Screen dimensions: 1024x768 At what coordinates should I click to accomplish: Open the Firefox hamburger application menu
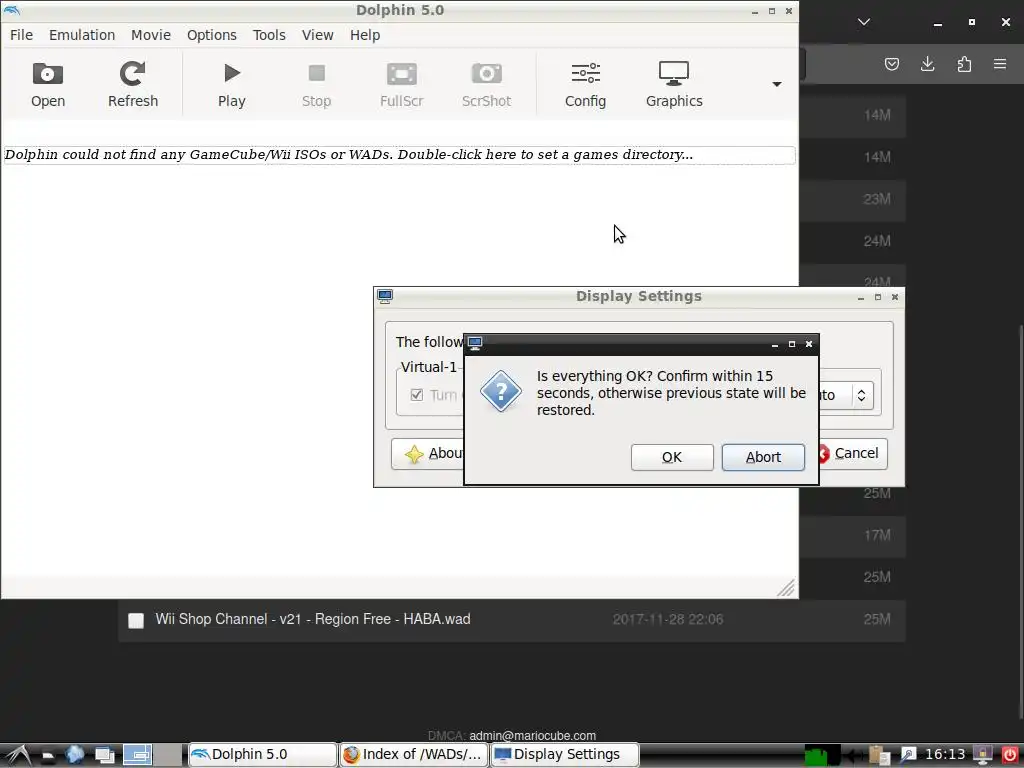(1000, 64)
